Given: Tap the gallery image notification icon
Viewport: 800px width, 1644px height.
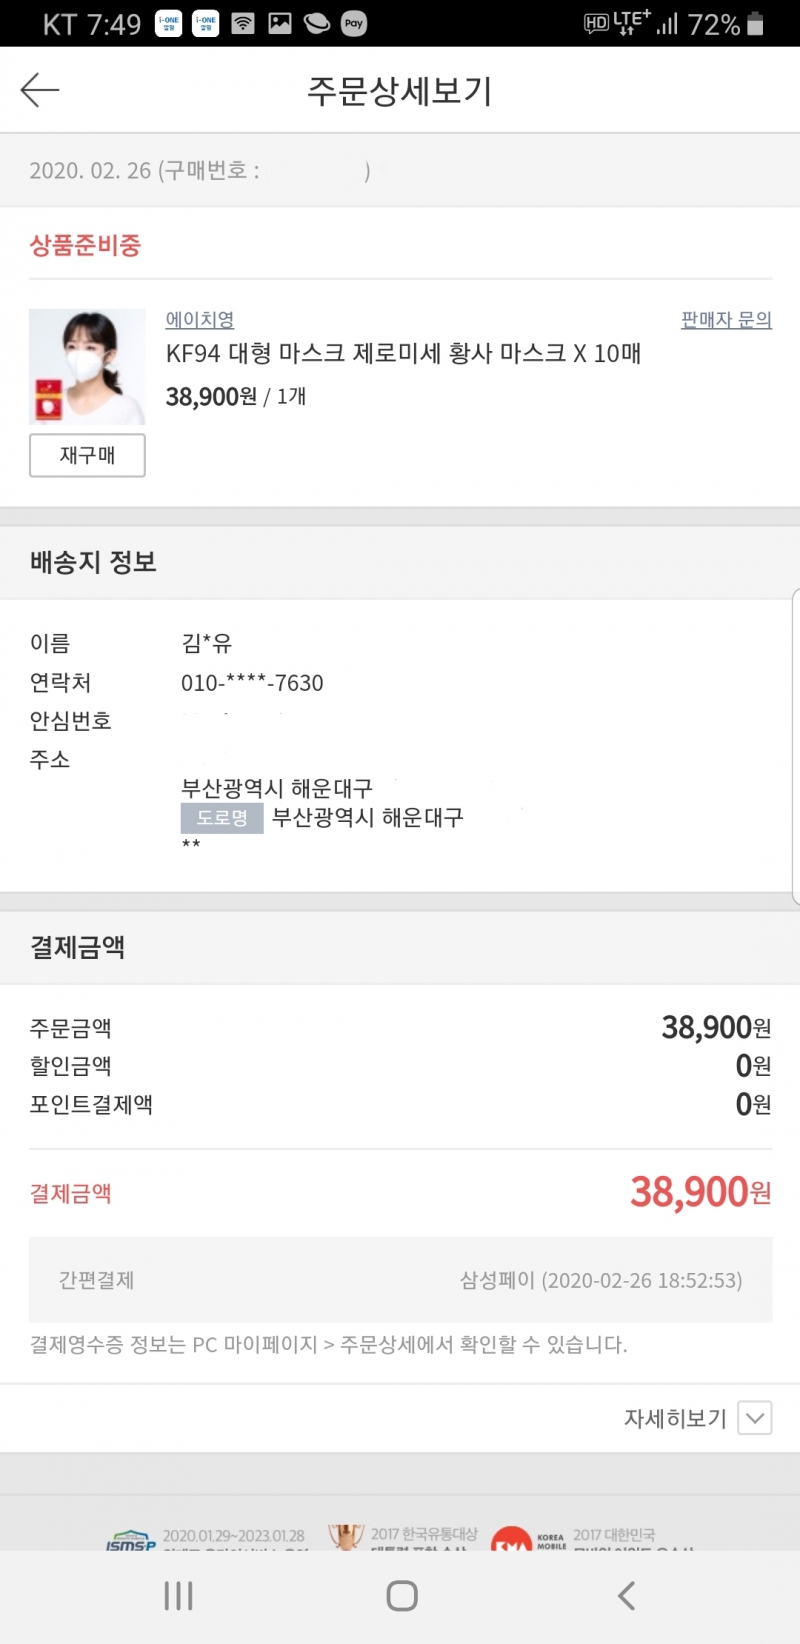Looking at the screenshot, I should [280, 24].
